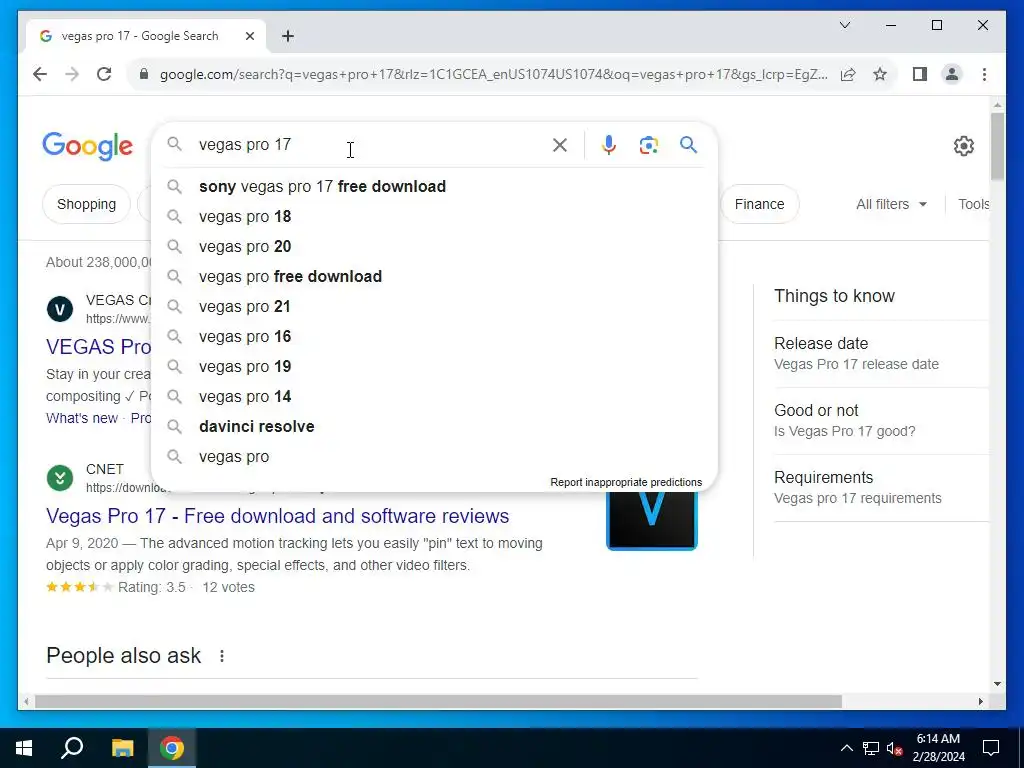Show hidden system tray icons
The width and height of the screenshot is (1024, 768).
pyautogui.click(x=846, y=748)
